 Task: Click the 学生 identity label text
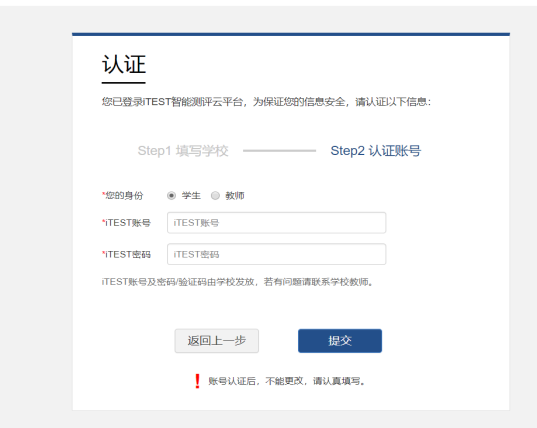pyautogui.click(x=191, y=196)
